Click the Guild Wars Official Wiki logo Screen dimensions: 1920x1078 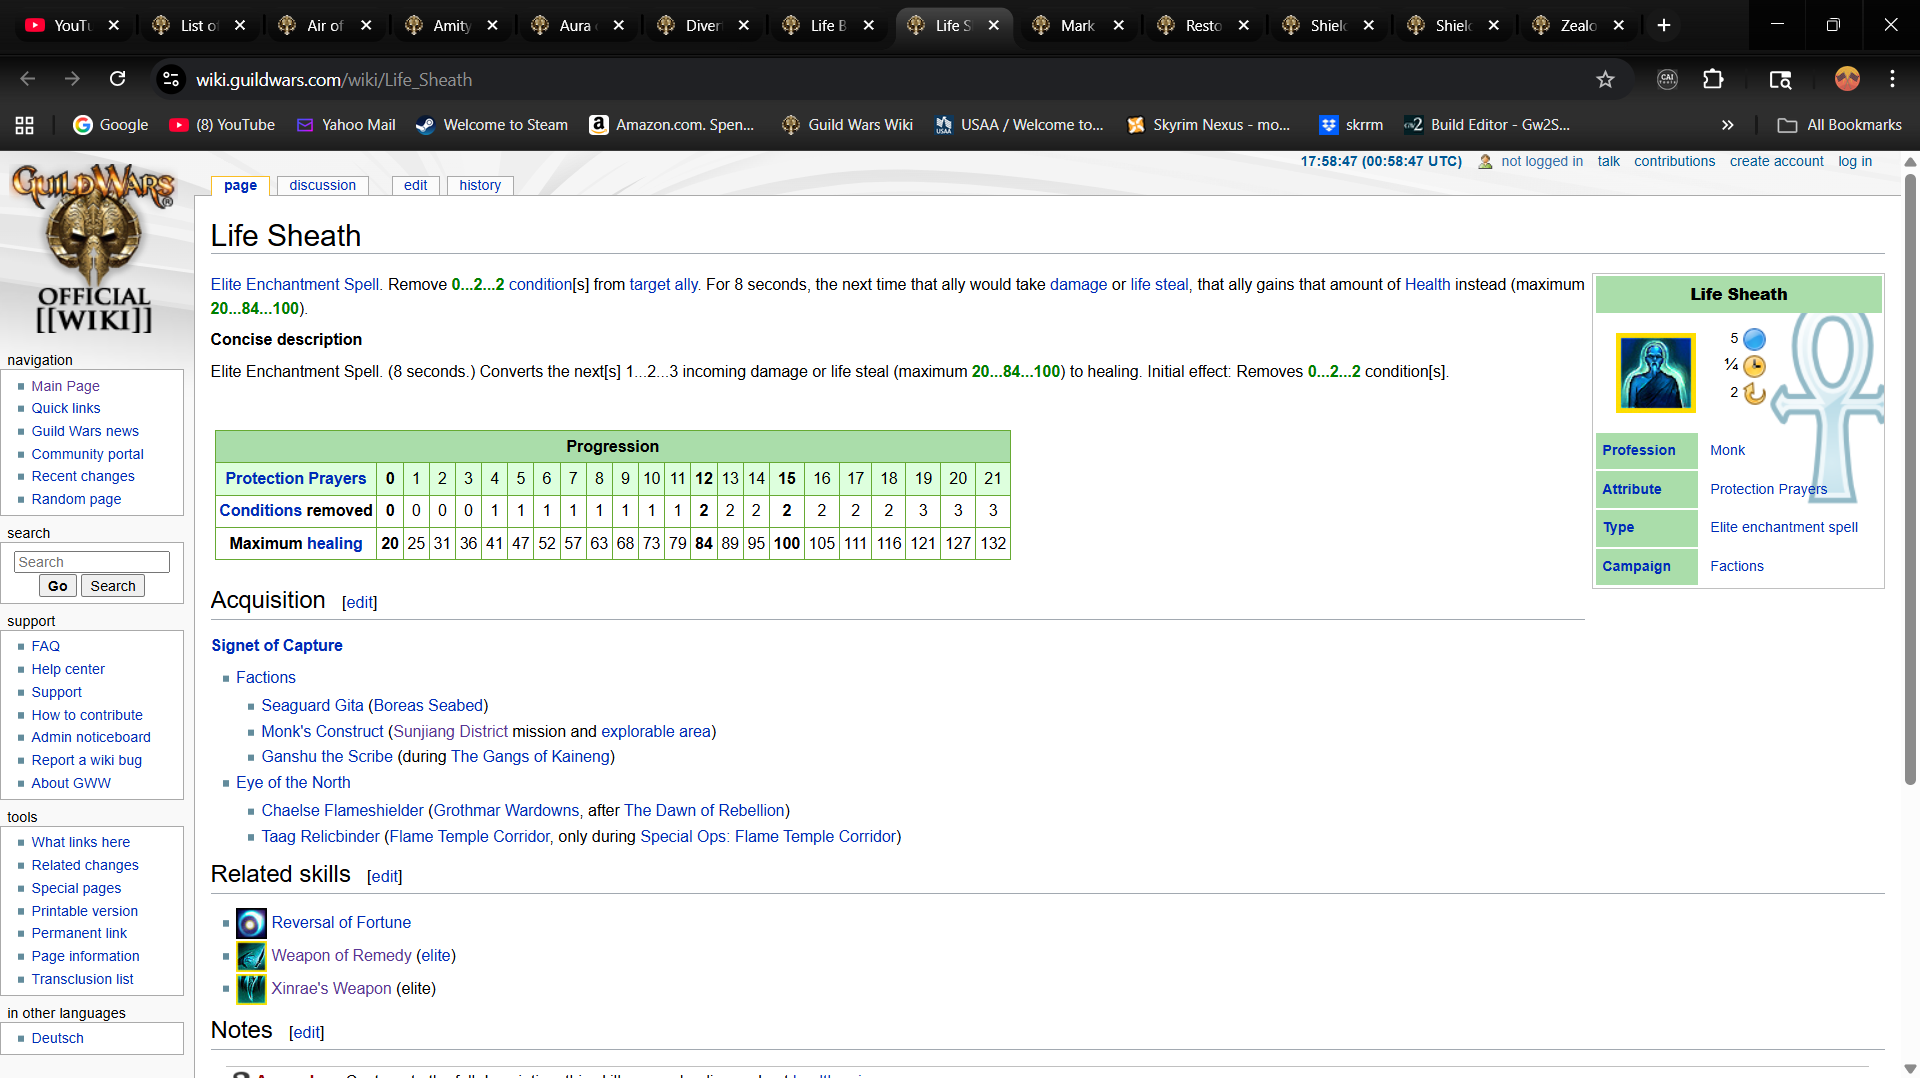(x=93, y=249)
